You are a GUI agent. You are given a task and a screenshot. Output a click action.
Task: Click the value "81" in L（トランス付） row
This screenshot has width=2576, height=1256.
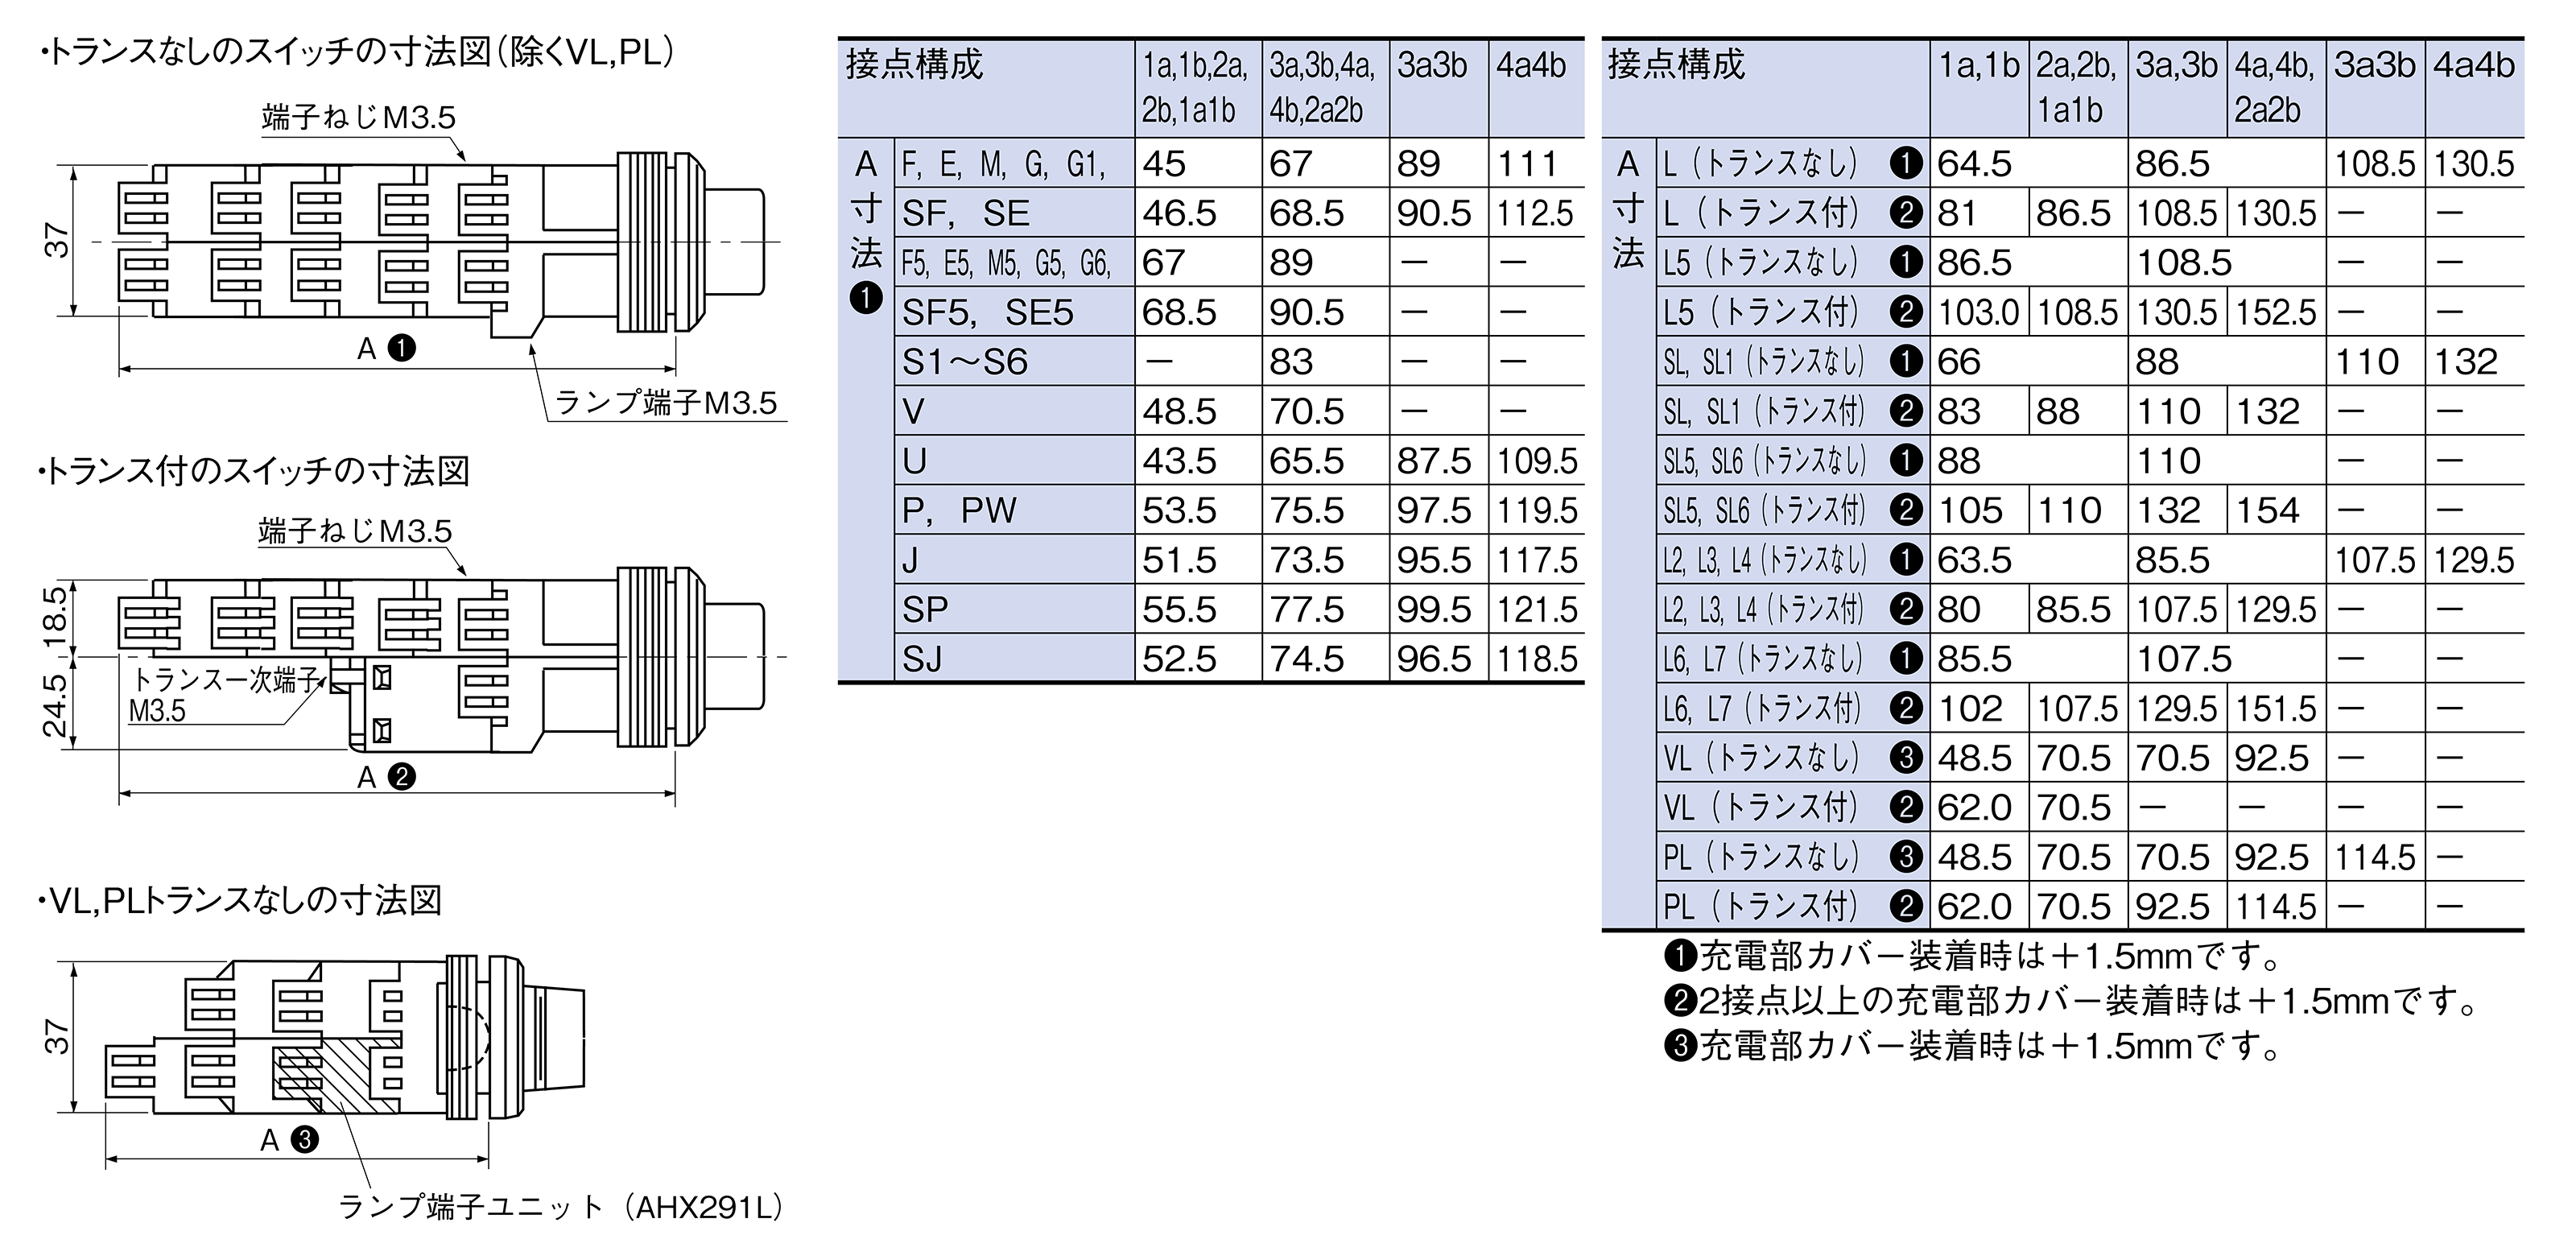click(1957, 213)
